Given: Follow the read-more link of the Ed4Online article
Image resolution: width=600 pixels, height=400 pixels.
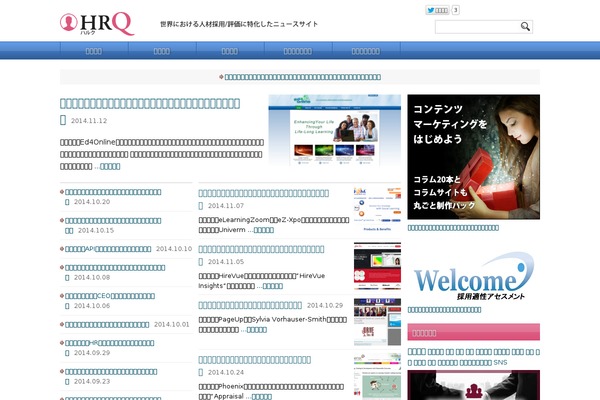Looking at the screenshot, I should coord(110,167).
